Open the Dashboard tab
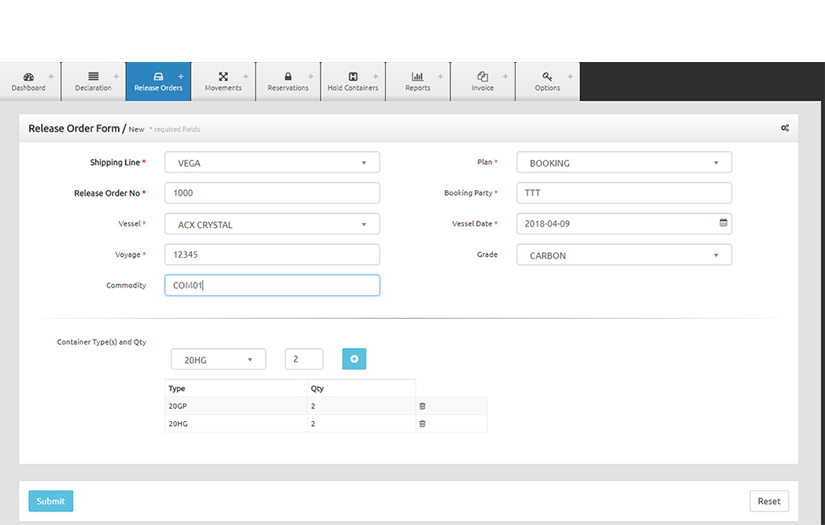This screenshot has width=825, height=525. tap(28, 82)
